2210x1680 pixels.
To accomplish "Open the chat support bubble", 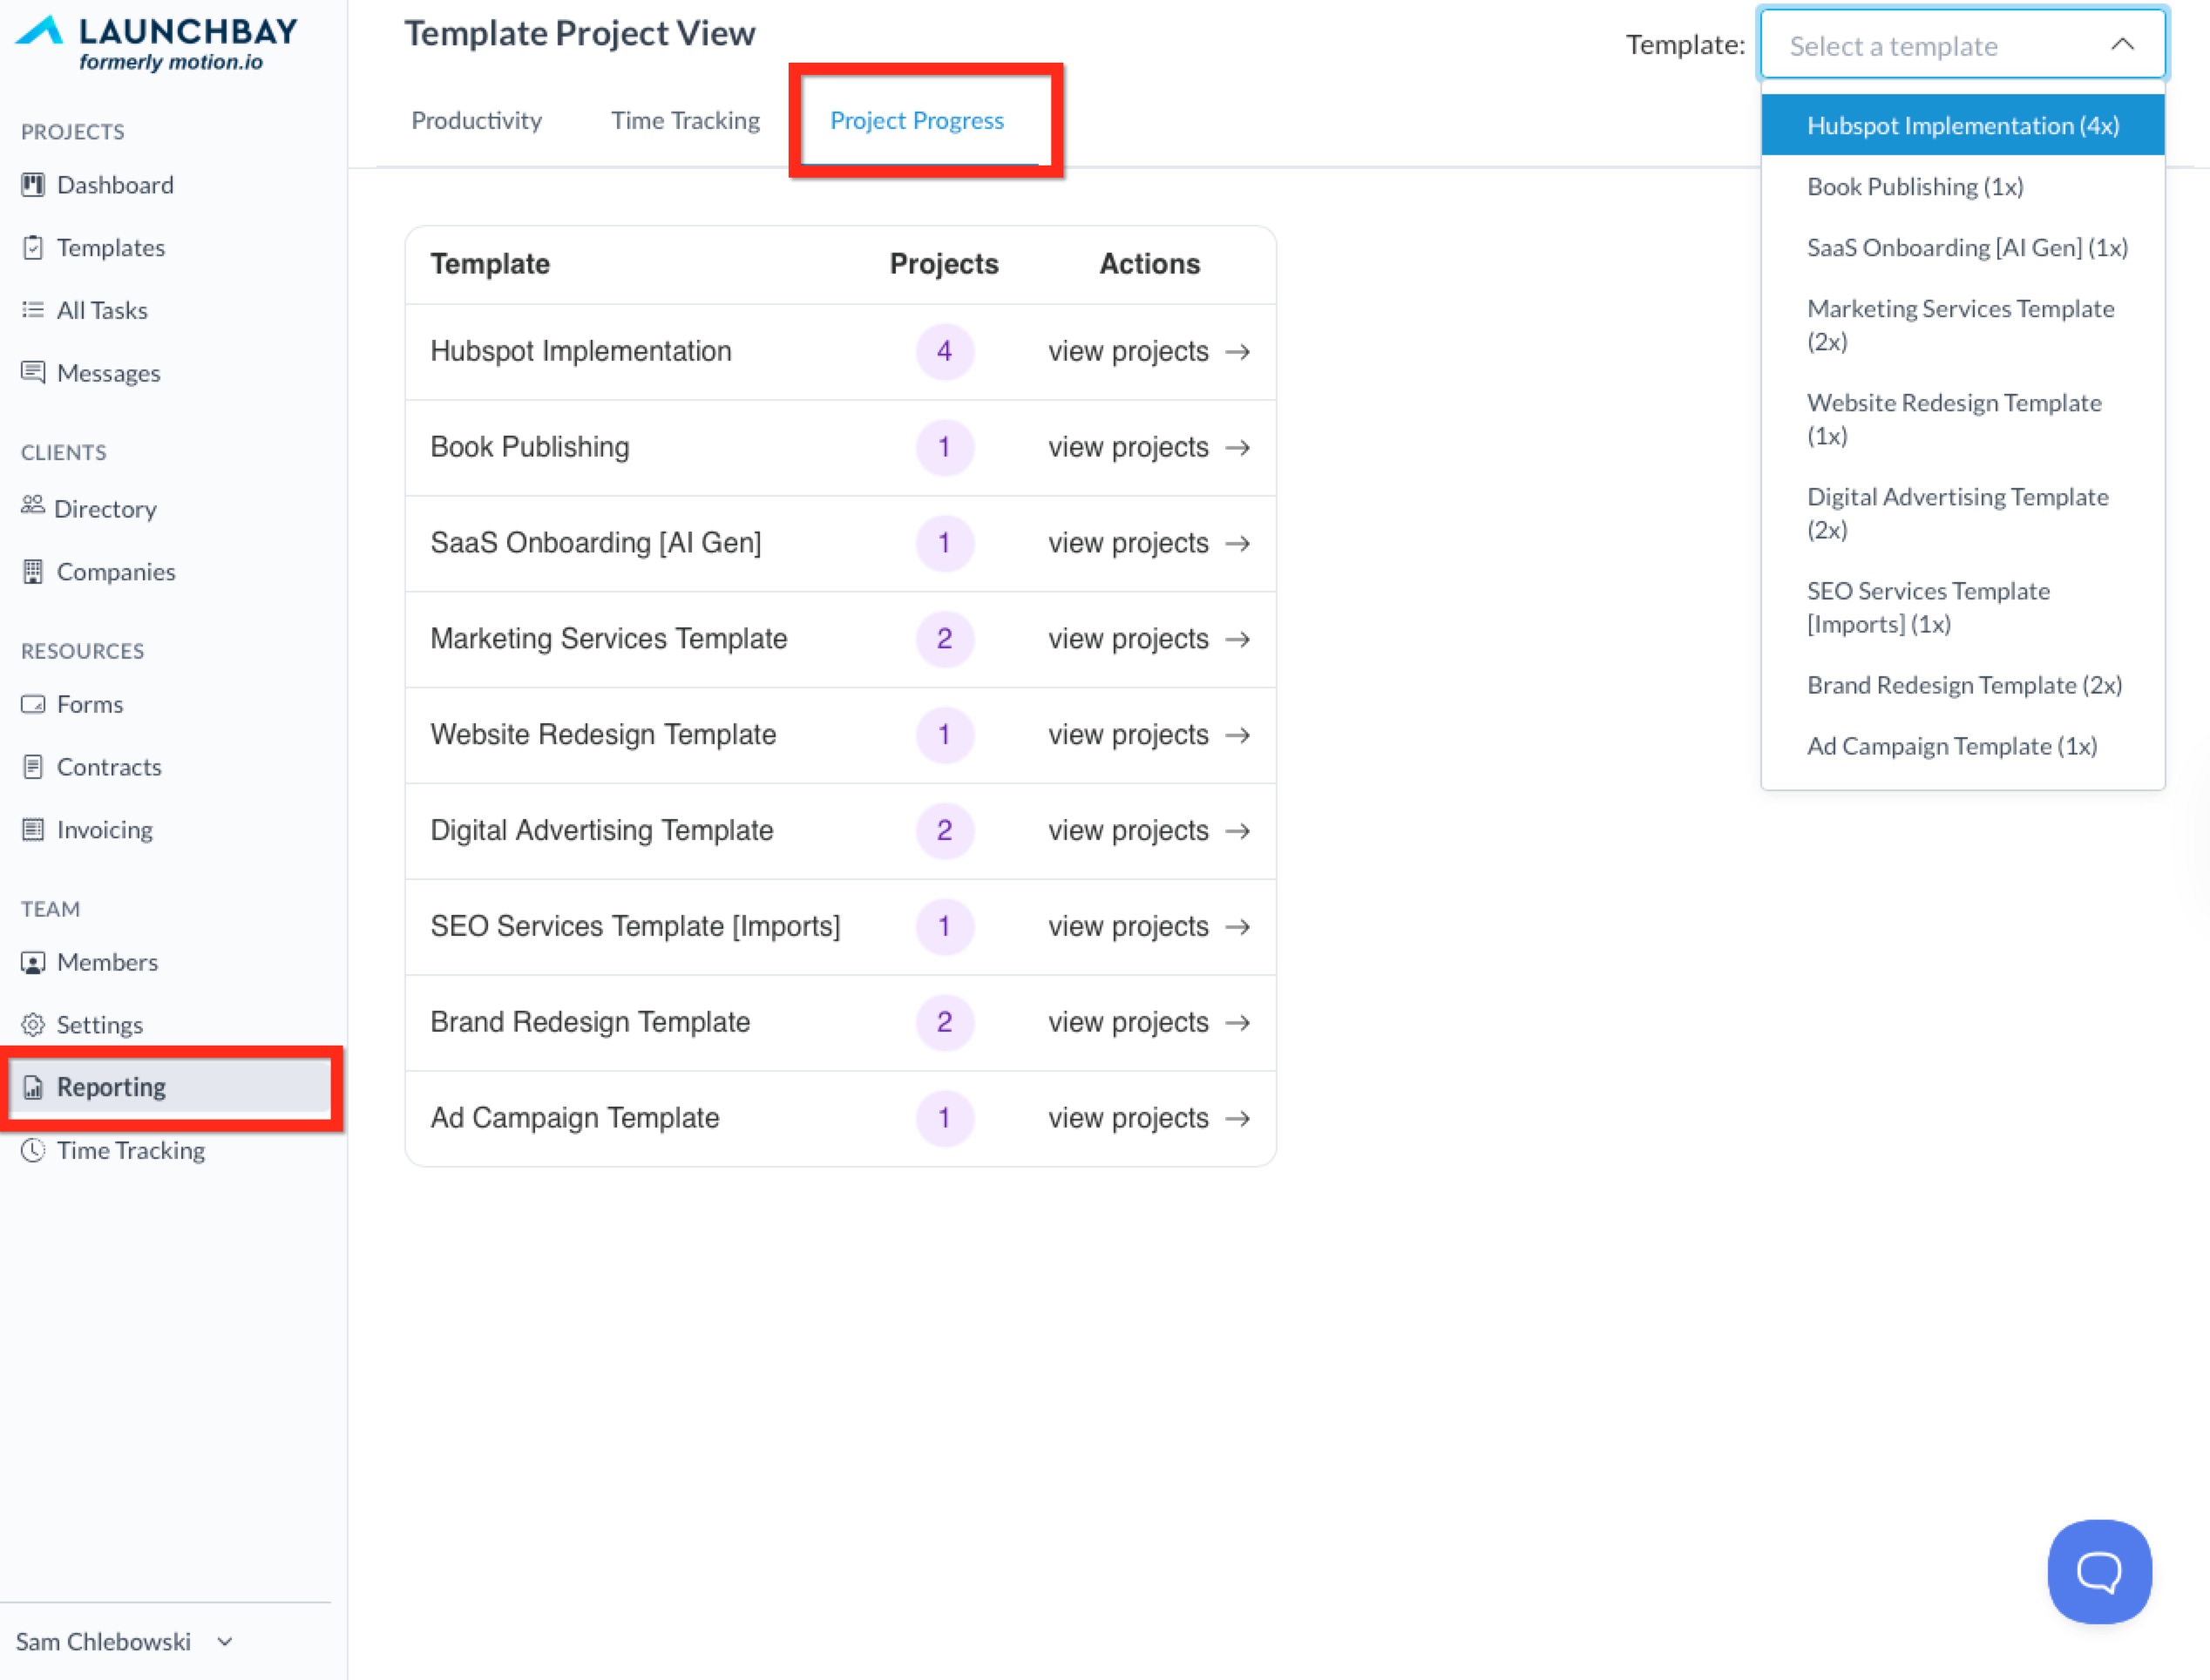I will 2098,1571.
